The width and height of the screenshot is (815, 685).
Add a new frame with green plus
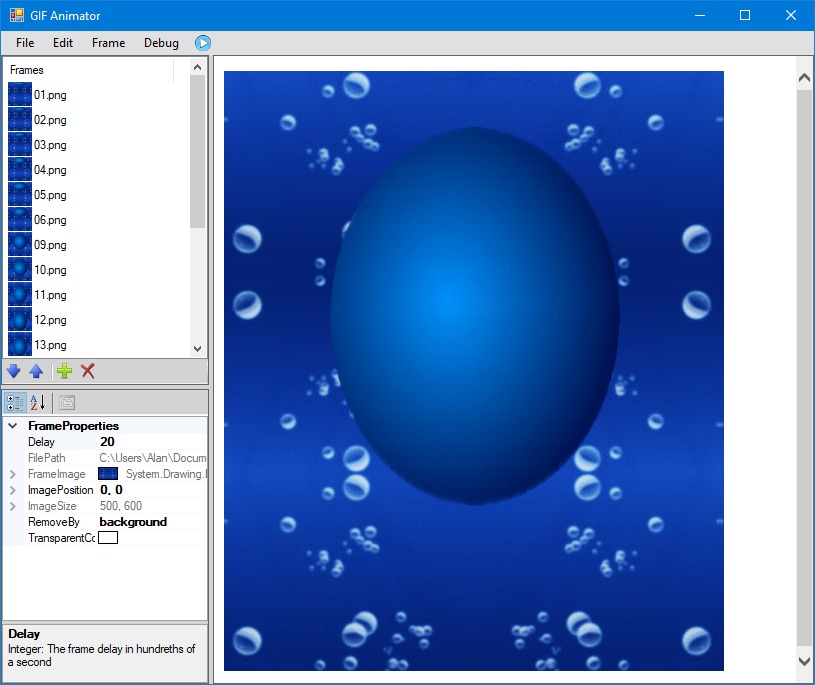(x=64, y=371)
